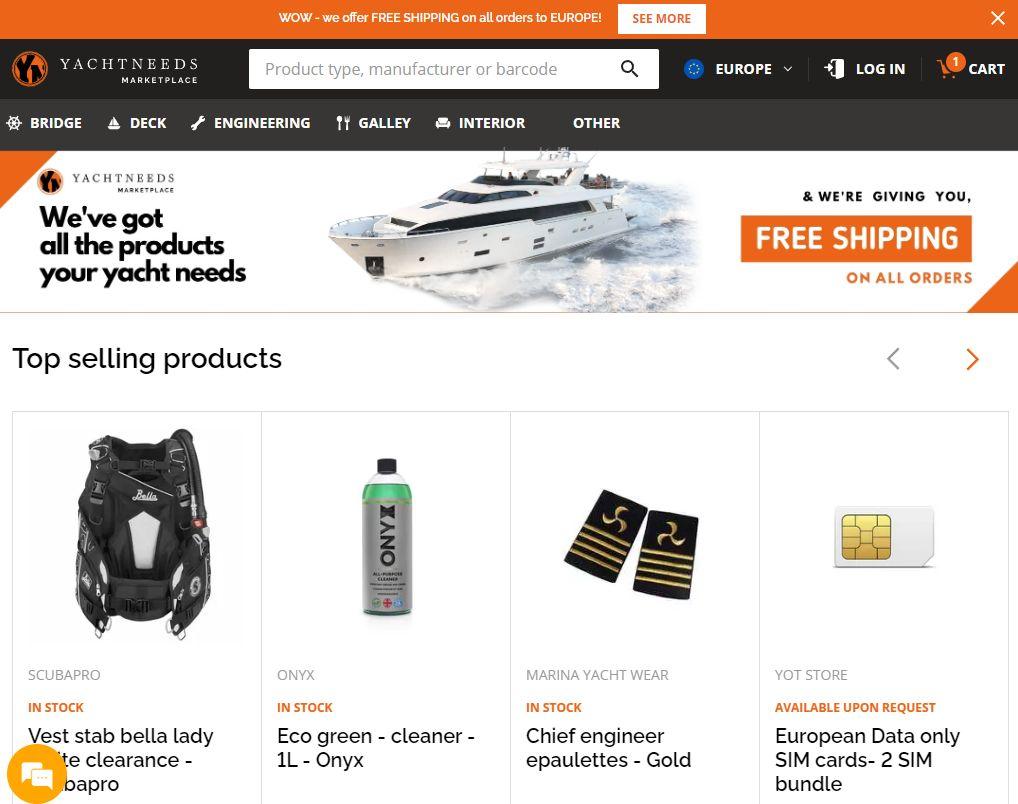1018x804 pixels.
Task: Open Chief engineer epaulettes Gold product
Action: click(608, 747)
